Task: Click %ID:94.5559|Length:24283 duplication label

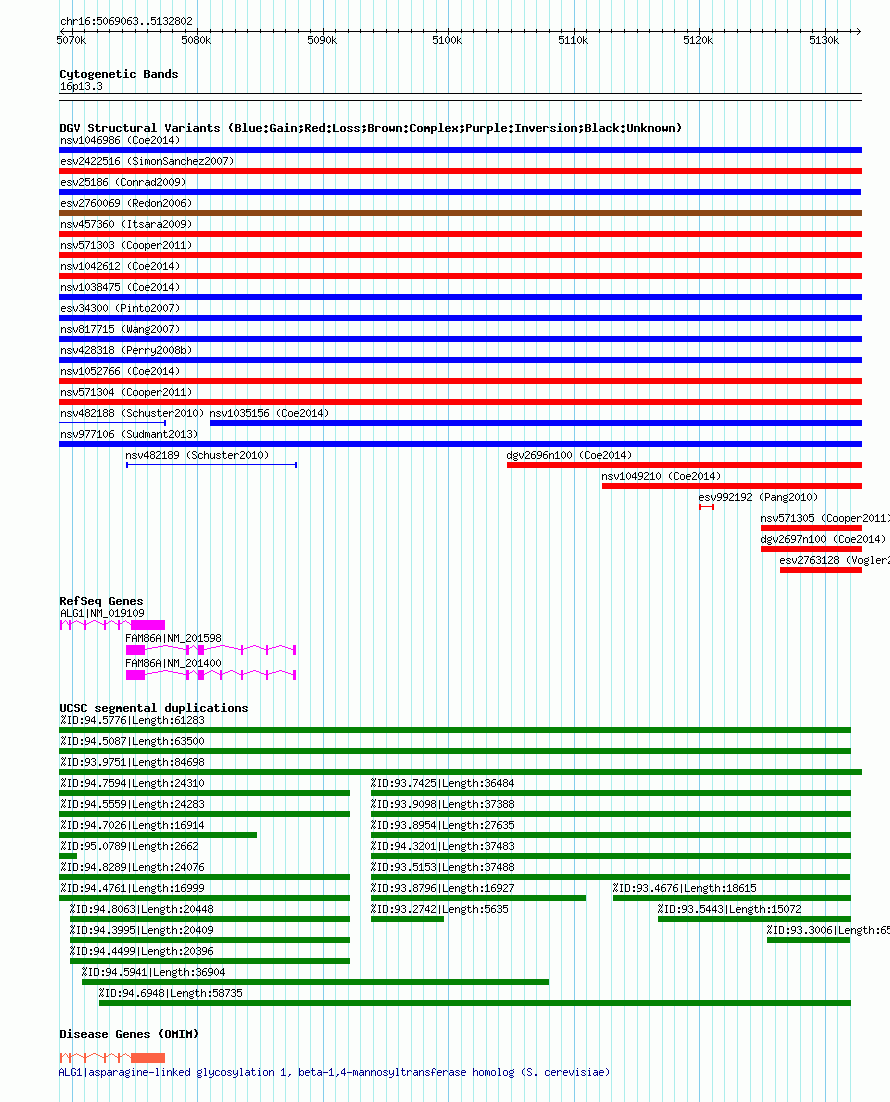Action: (132, 805)
